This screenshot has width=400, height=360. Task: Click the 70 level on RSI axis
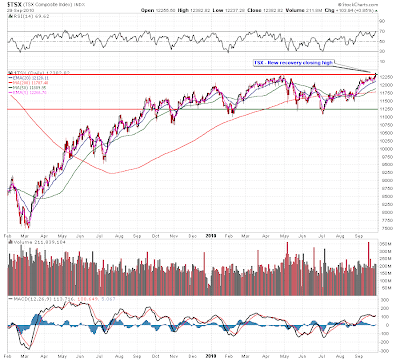tap(383, 31)
